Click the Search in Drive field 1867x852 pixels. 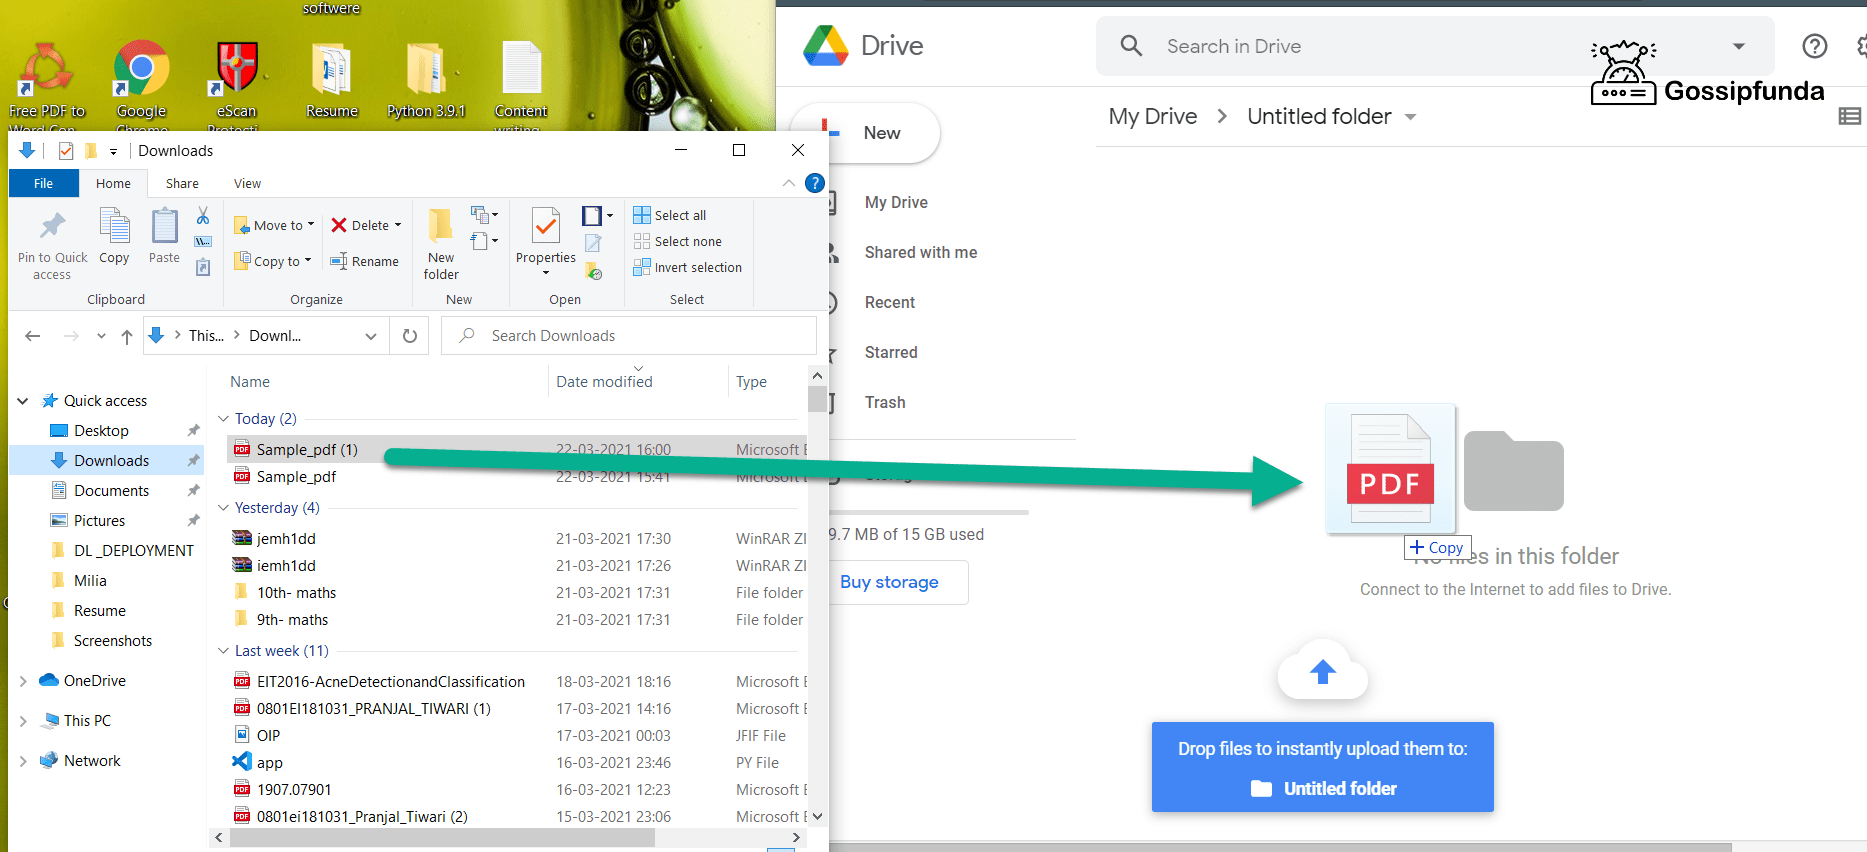[1435, 46]
